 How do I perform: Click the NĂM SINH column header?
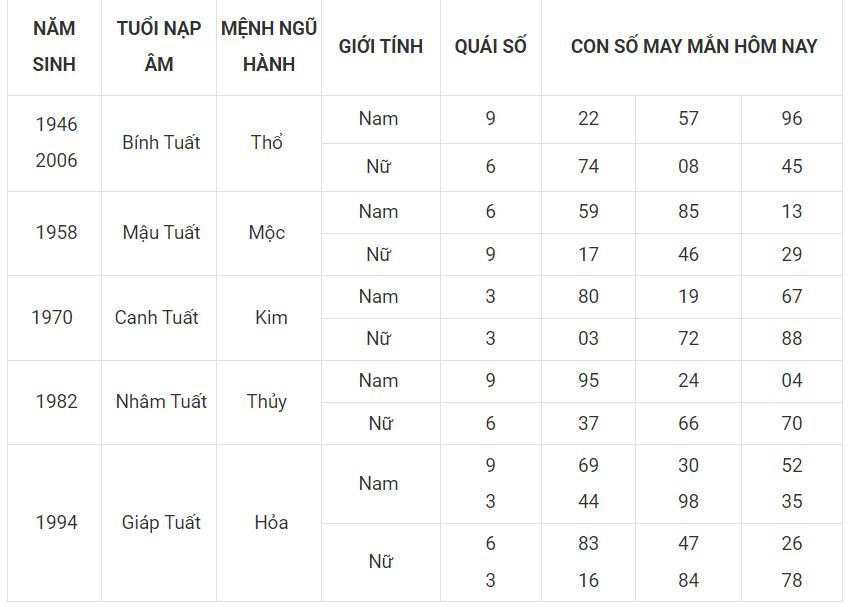click(x=54, y=47)
